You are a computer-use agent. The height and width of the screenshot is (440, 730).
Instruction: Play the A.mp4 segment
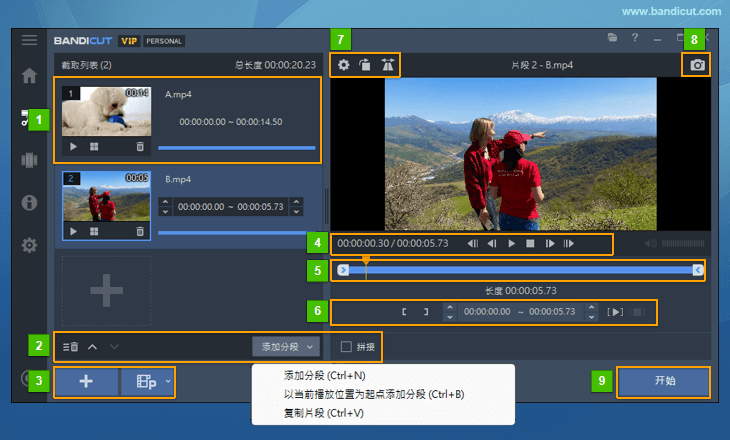point(73,146)
